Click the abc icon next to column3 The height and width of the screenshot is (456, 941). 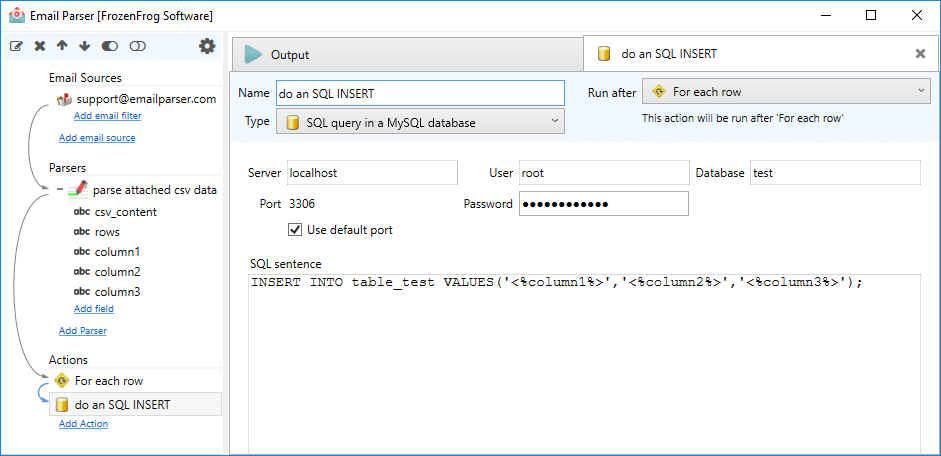[x=81, y=292]
